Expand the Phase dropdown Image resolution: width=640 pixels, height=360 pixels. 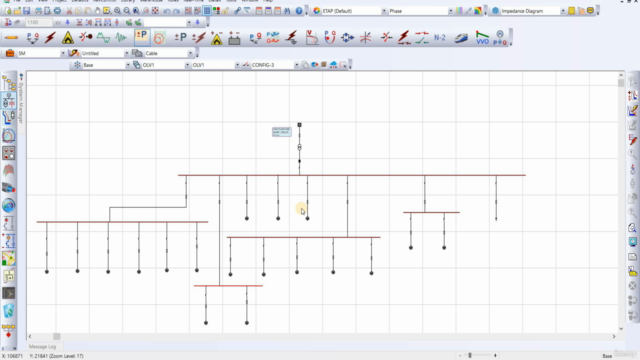pos(451,11)
